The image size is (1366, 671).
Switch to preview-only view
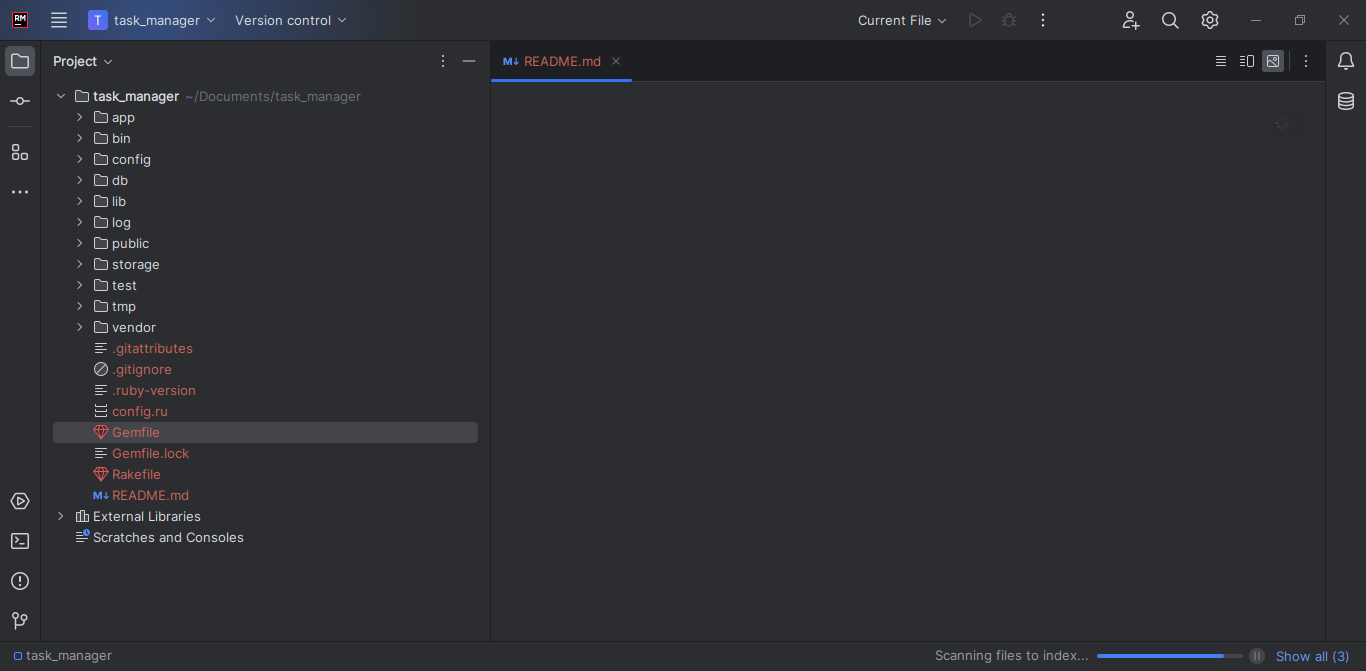(x=1273, y=61)
